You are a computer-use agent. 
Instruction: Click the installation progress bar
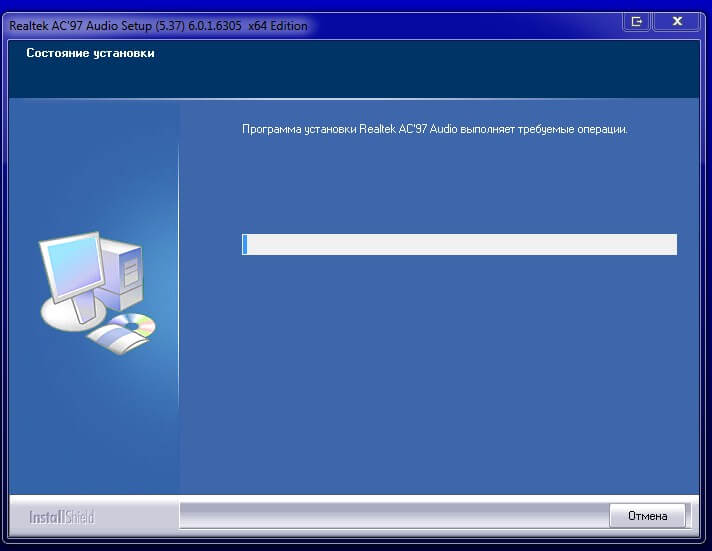459,244
